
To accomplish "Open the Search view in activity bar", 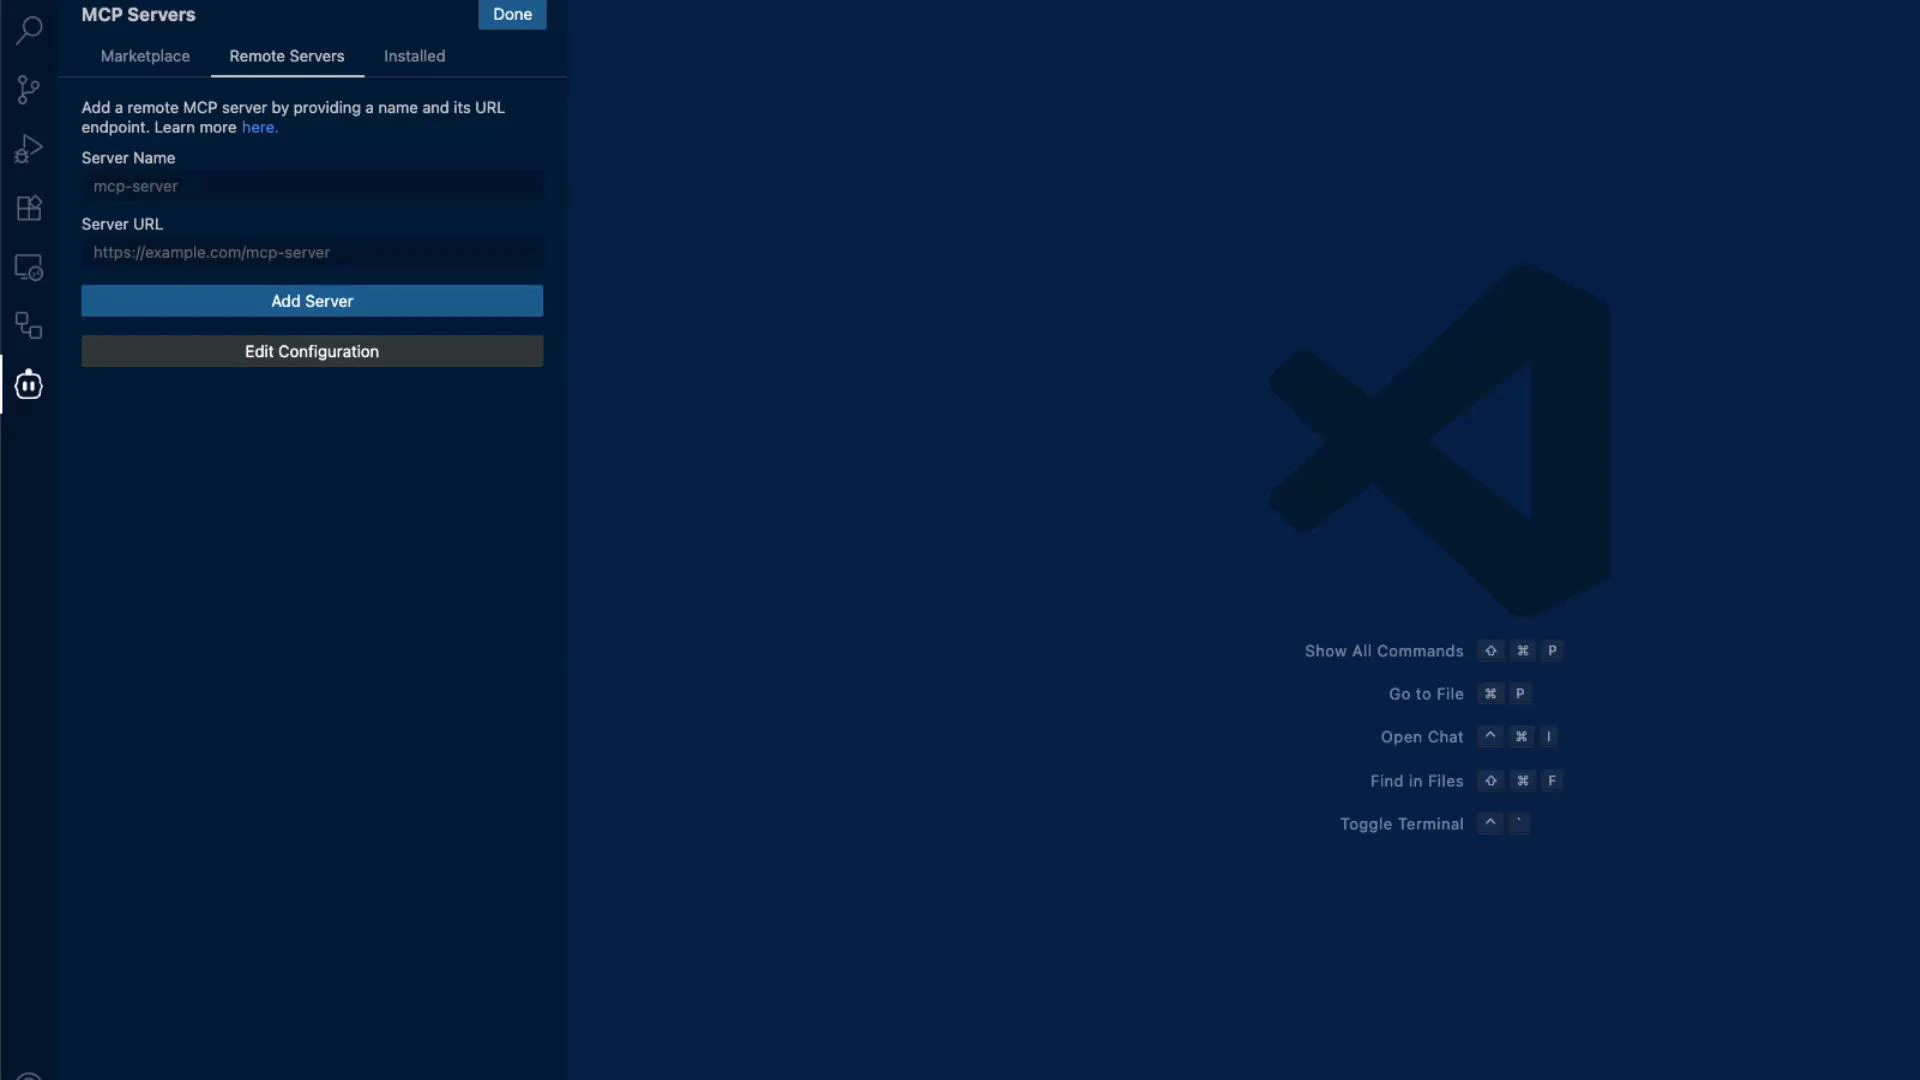I will (29, 30).
